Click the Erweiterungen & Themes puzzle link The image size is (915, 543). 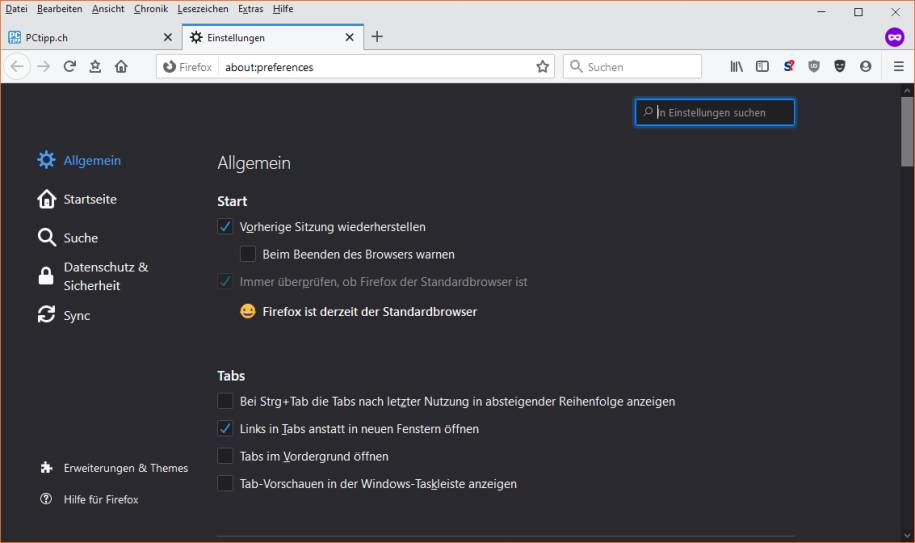114,468
